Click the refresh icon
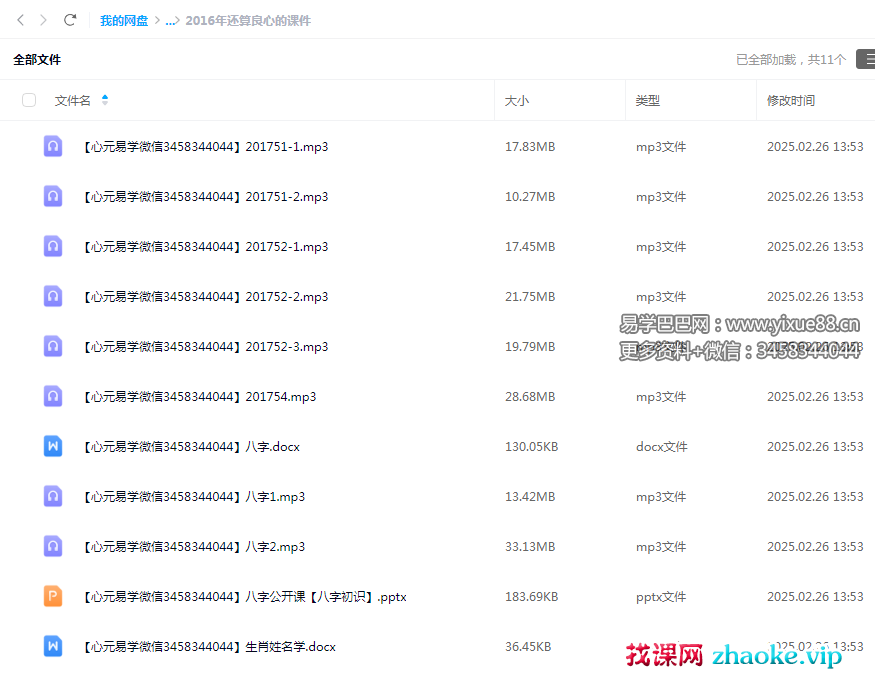The width and height of the screenshot is (875, 674). pyautogui.click(x=70, y=20)
